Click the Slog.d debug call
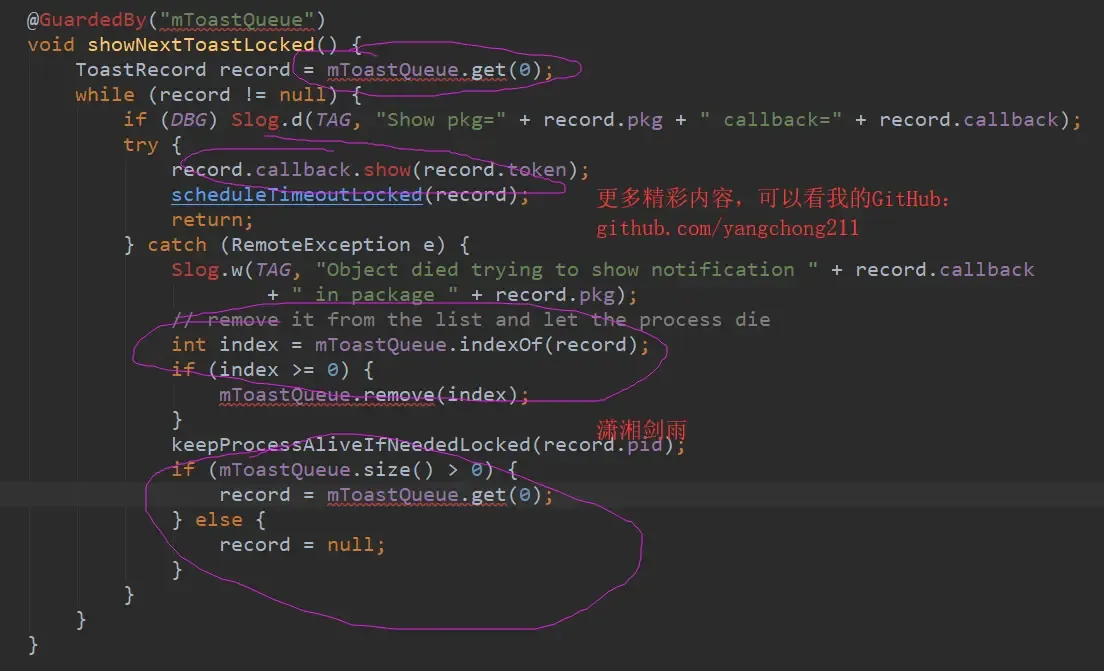Viewport: 1104px width, 671px height. 266,120
